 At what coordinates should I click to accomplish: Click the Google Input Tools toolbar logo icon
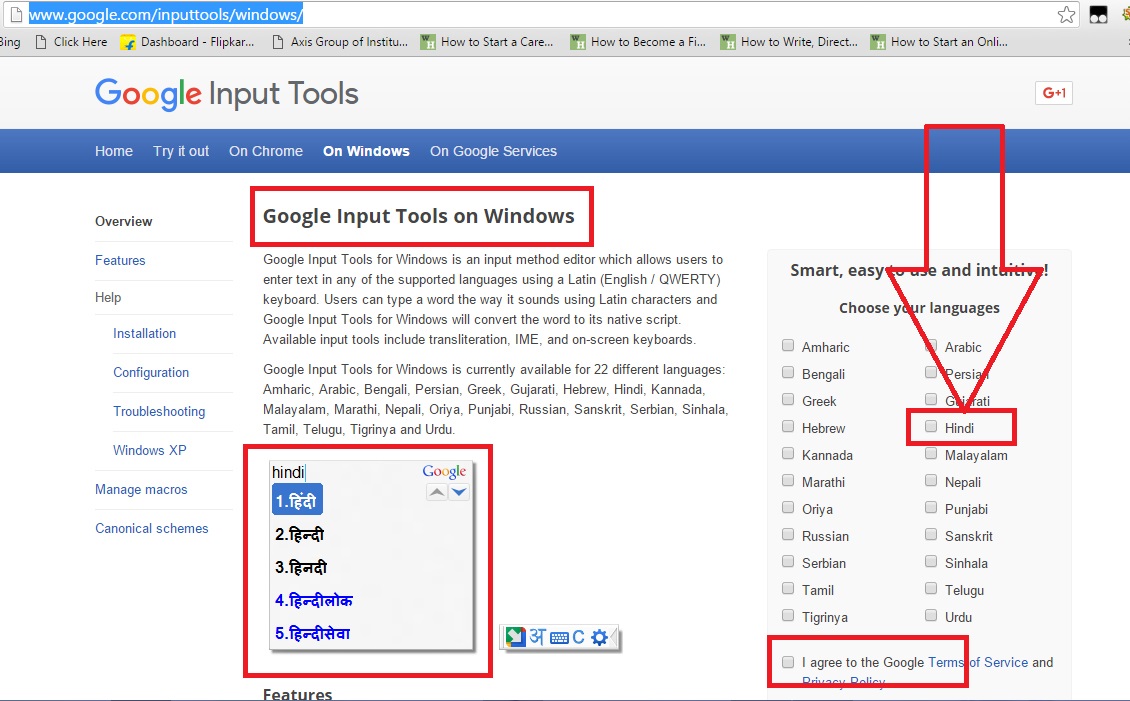click(515, 637)
